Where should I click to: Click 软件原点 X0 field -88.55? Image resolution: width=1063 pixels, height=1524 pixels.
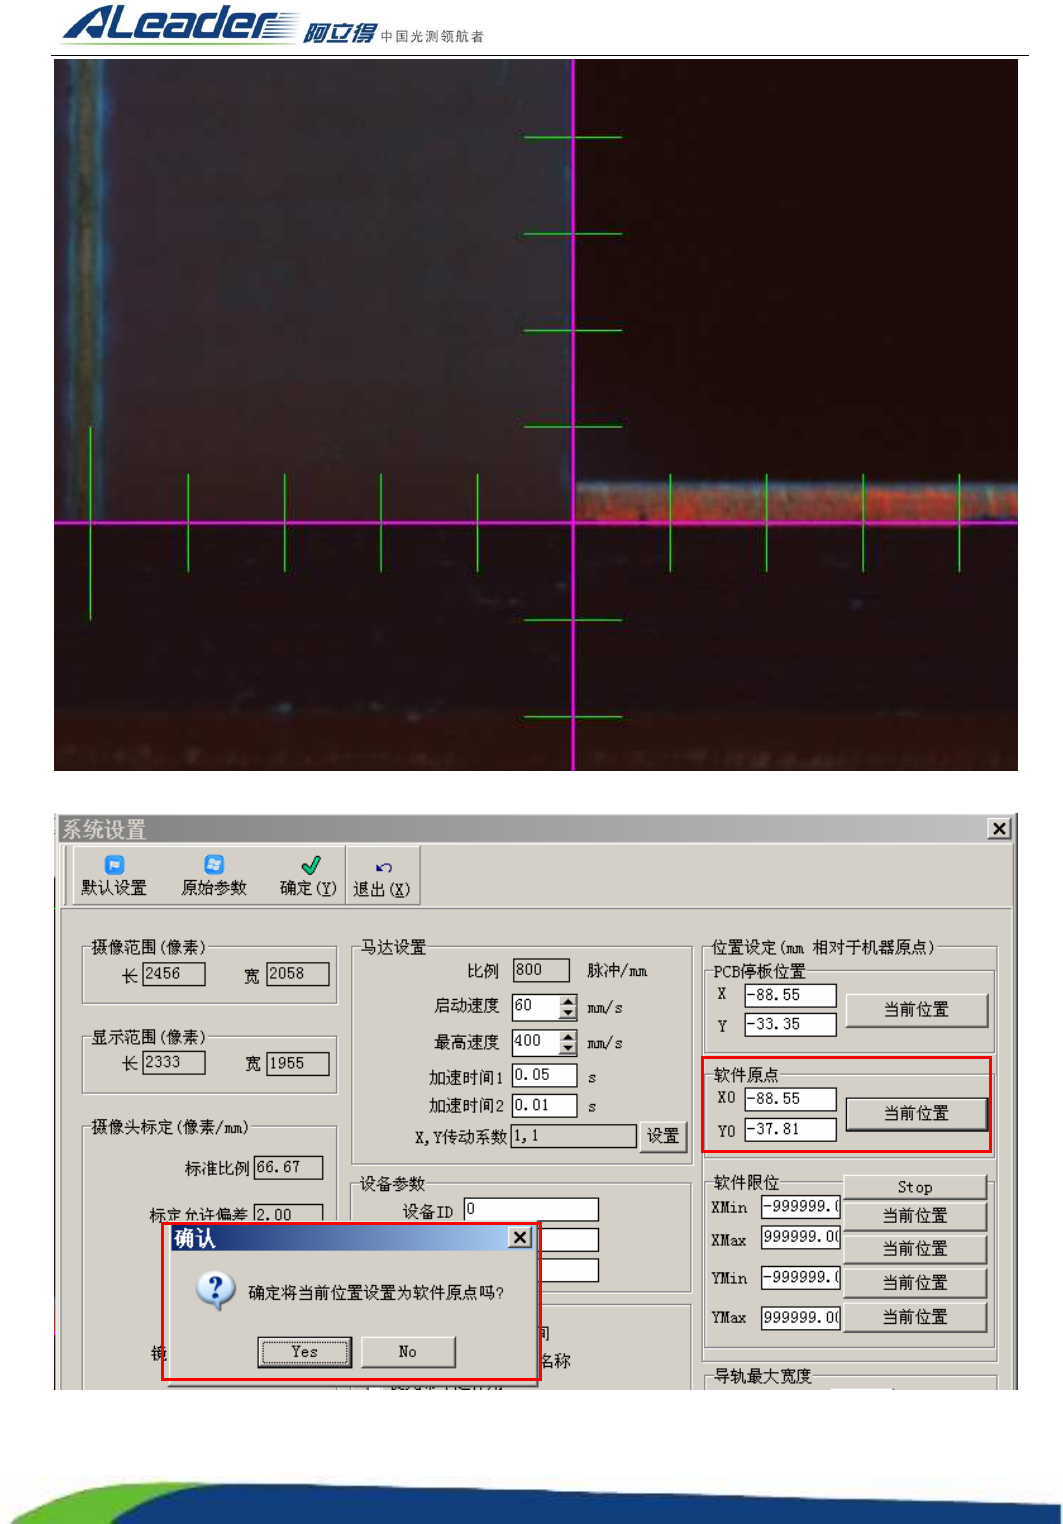point(790,1098)
